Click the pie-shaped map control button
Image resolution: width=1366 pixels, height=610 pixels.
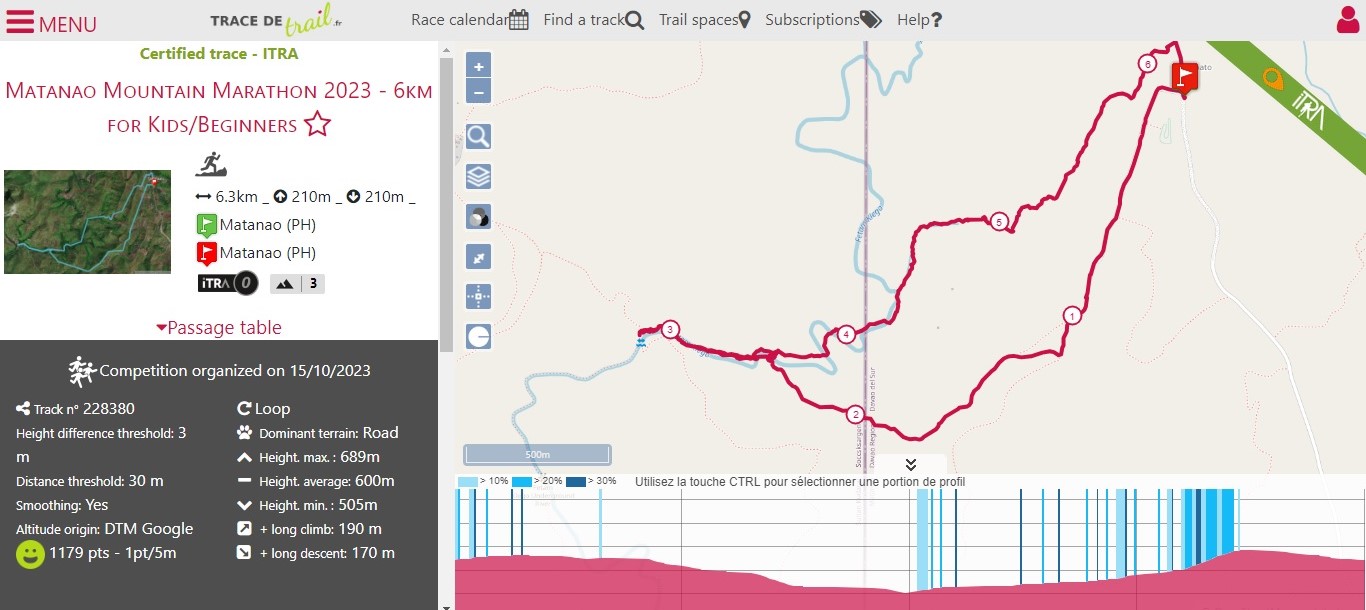(479, 337)
